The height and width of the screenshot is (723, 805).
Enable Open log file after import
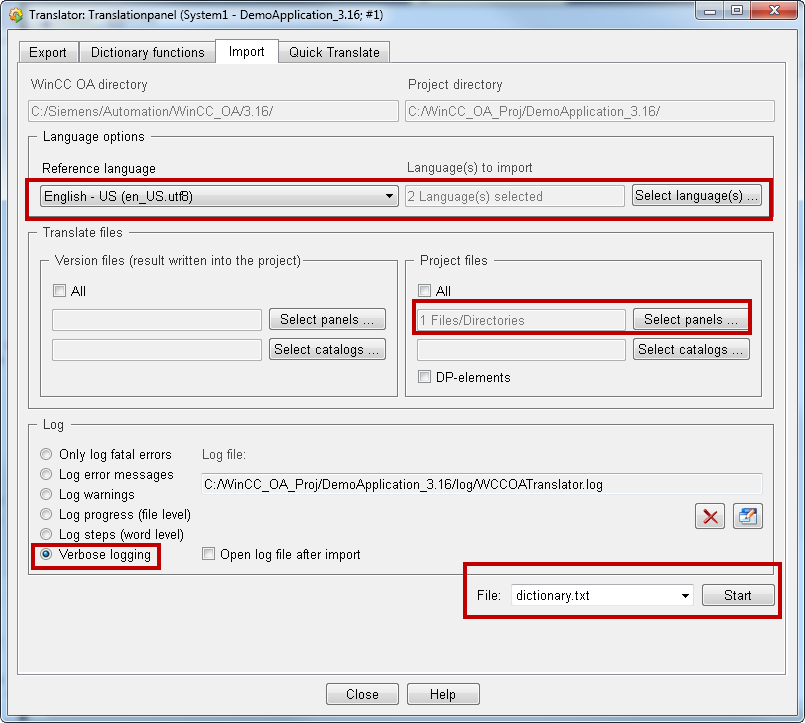(x=209, y=555)
